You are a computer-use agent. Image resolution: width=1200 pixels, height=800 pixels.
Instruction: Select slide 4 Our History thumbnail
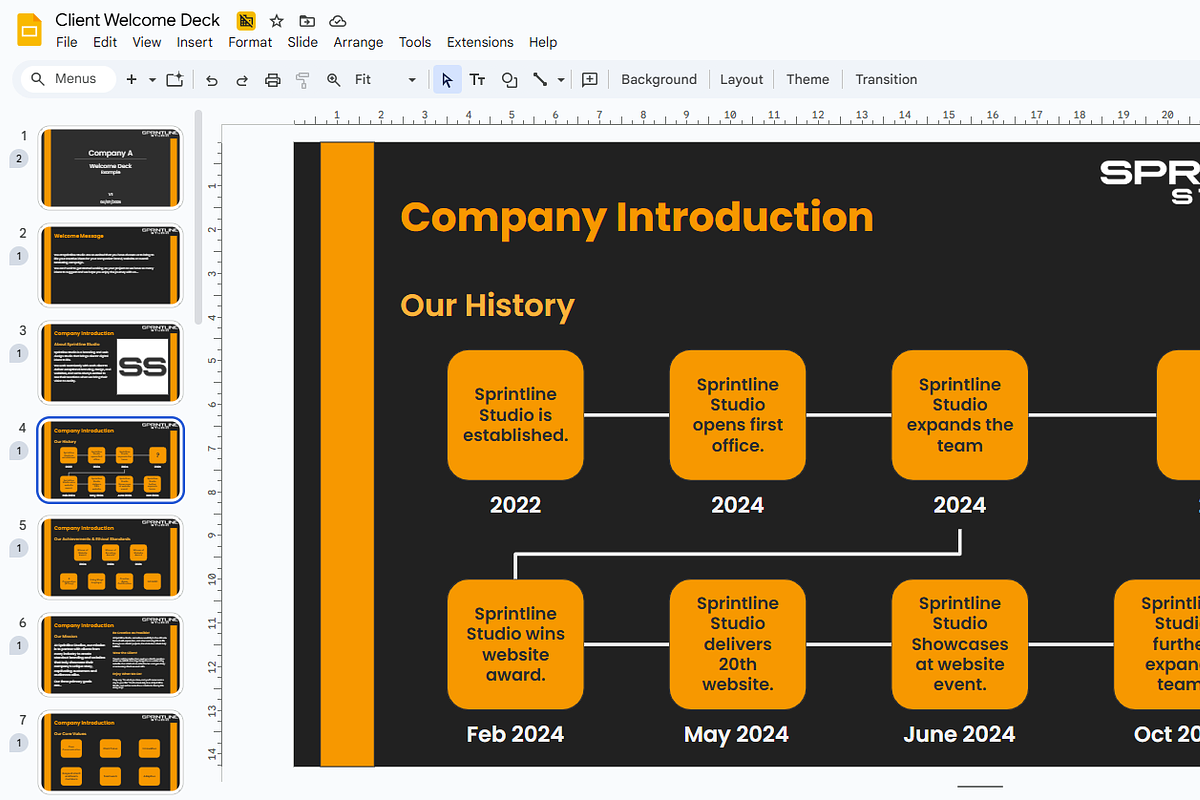pos(111,460)
